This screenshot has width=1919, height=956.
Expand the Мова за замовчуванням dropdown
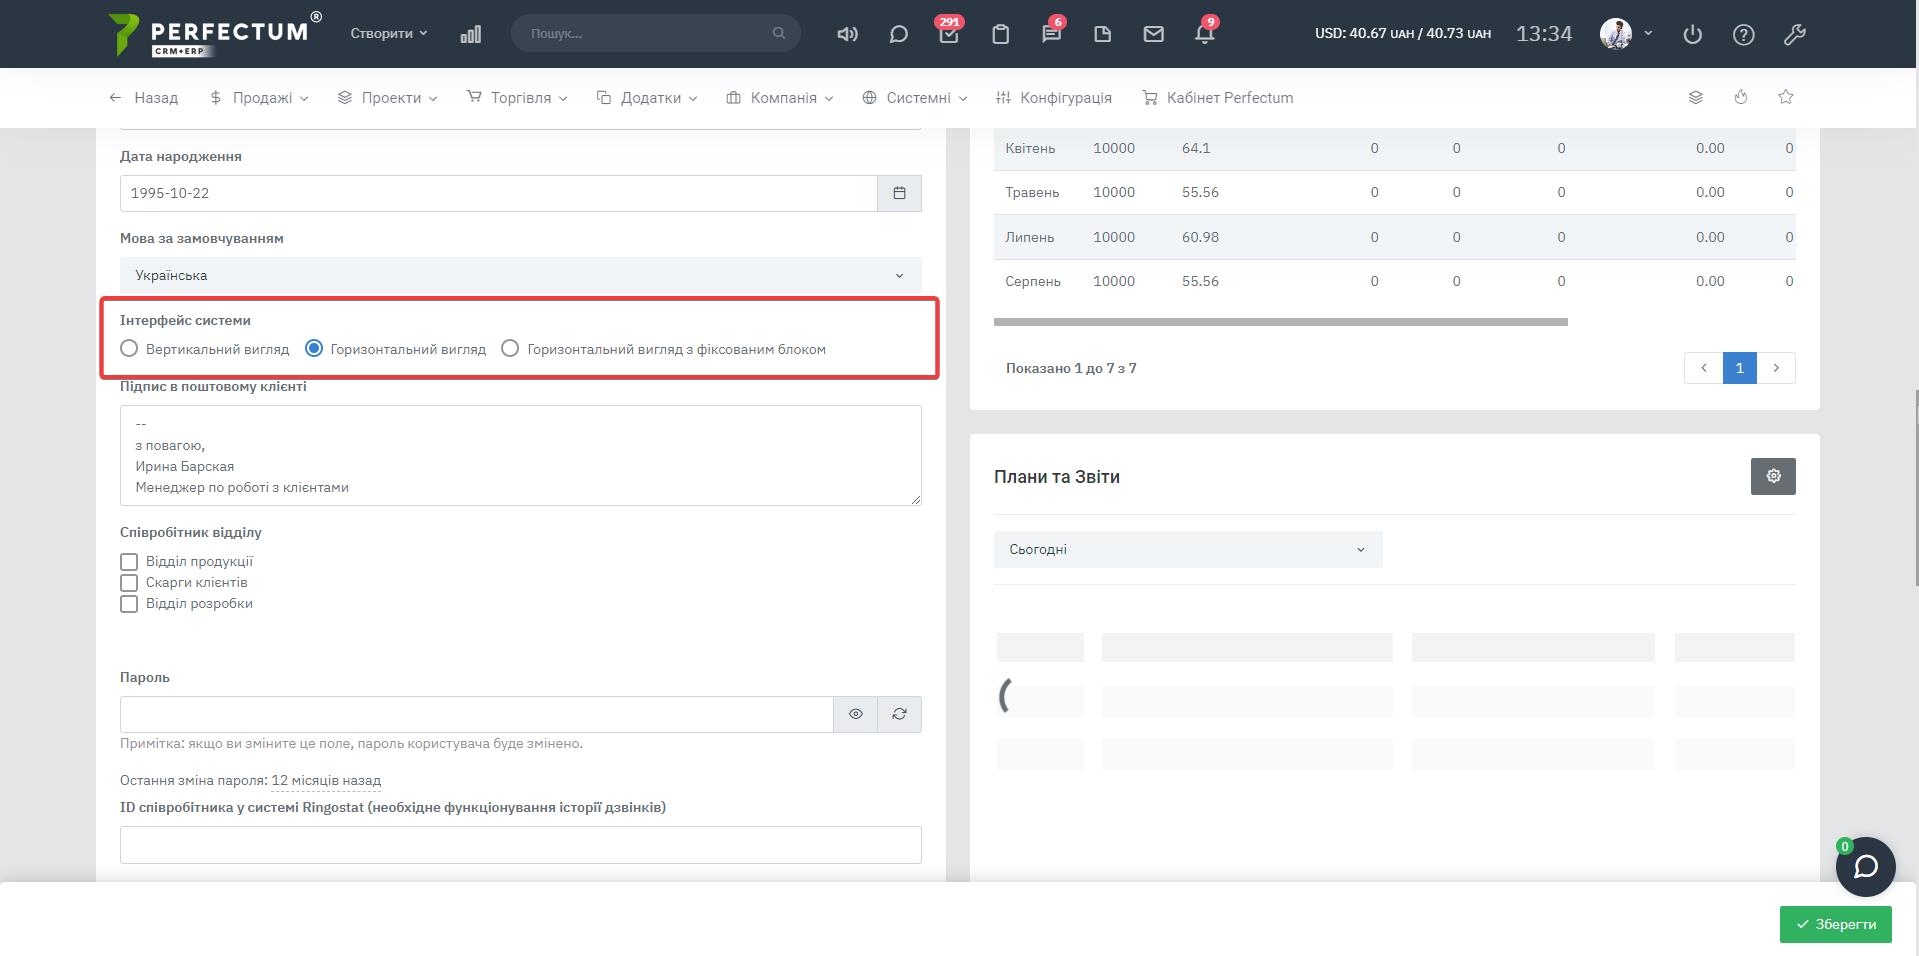[x=520, y=275]
